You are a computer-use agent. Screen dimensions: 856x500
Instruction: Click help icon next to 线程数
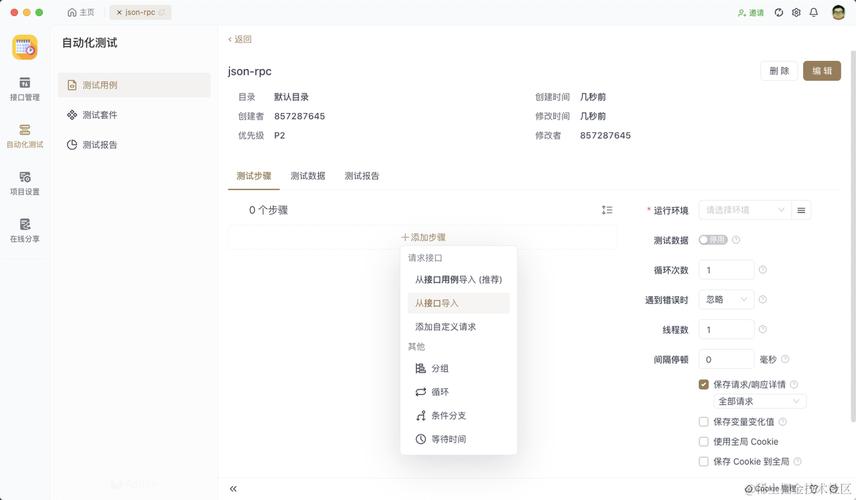pyautogui.click(x=763, y=329)
